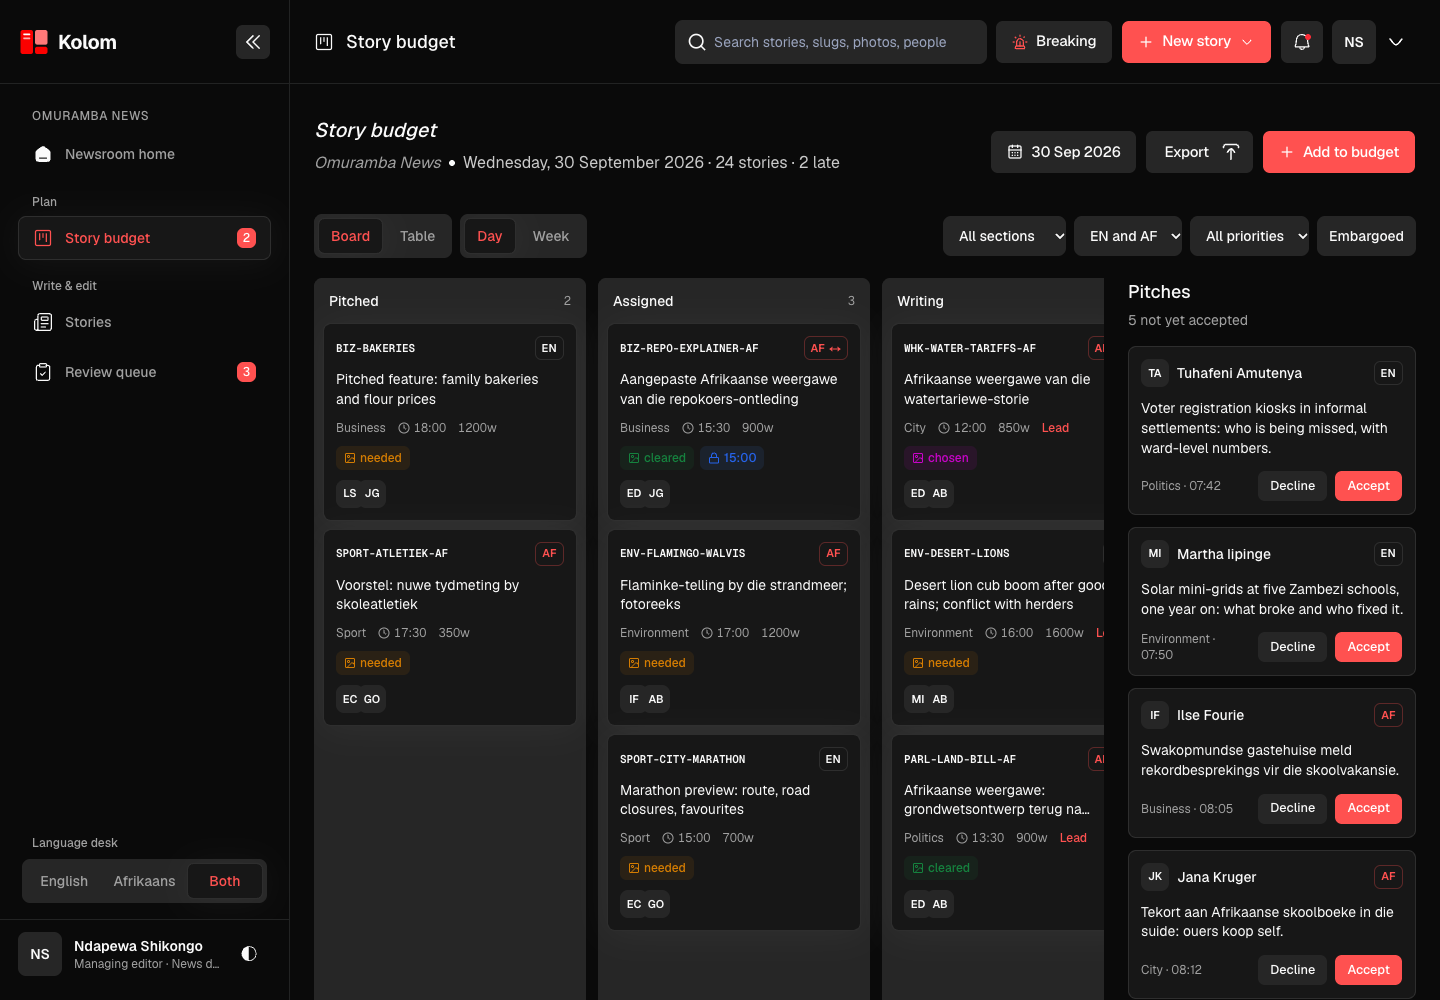Select Day range

pos(490,236)
